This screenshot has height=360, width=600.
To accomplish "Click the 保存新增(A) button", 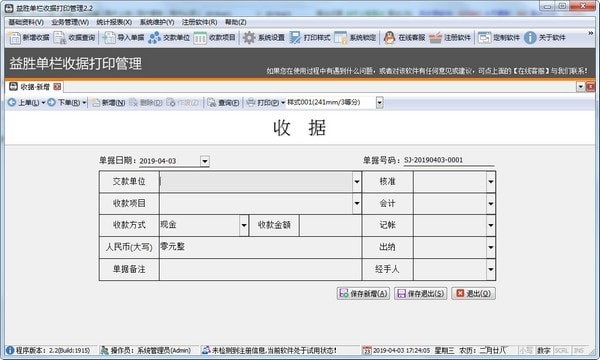I will tap(364, 293).
